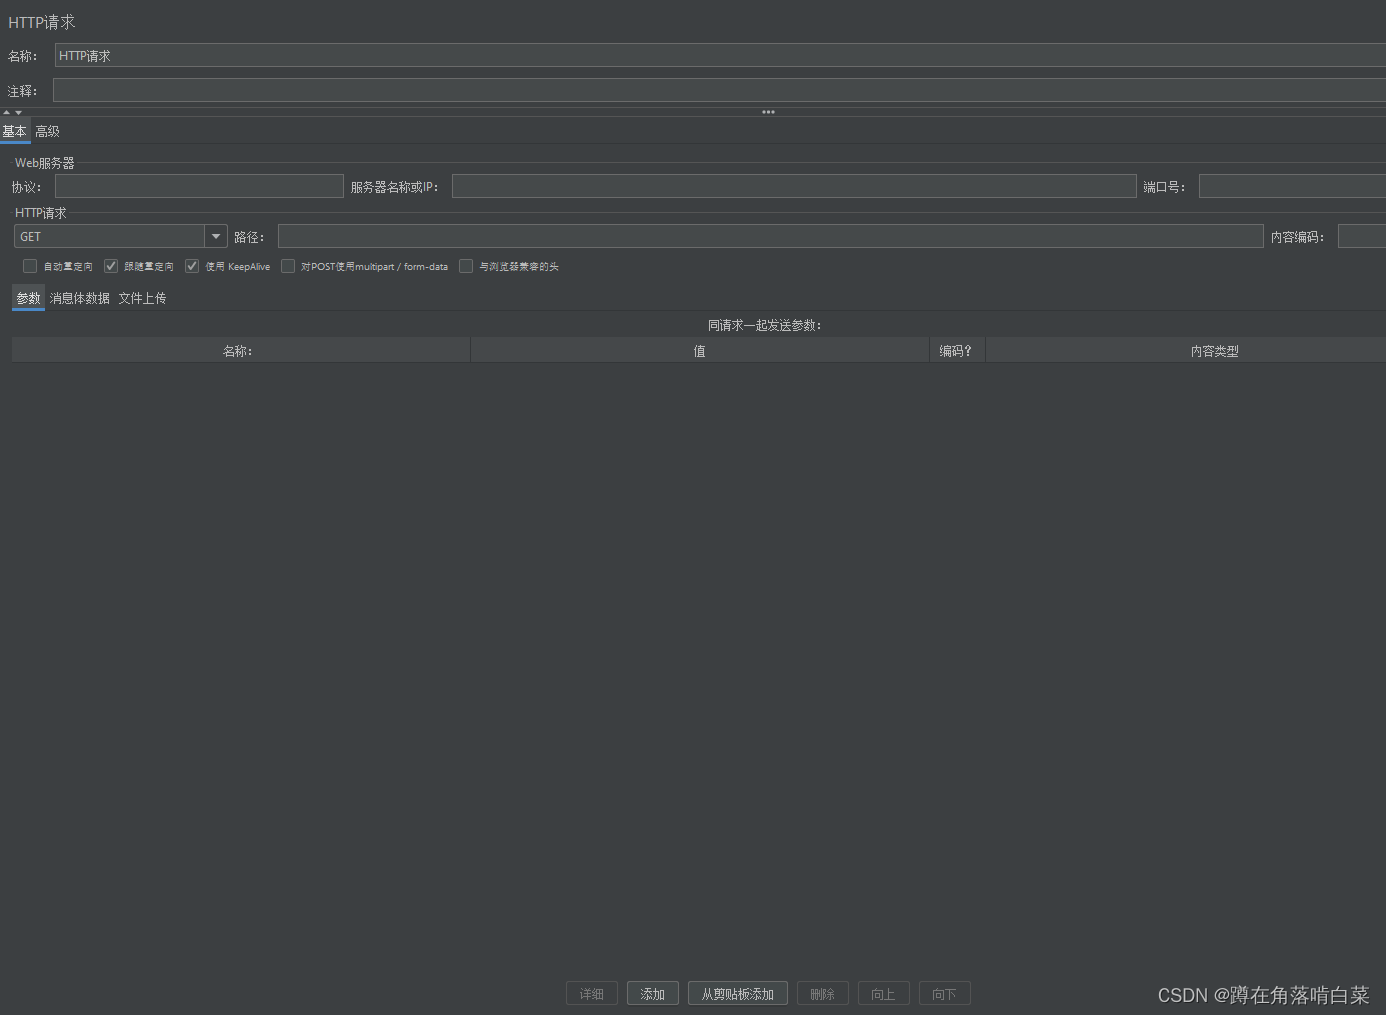Switch to the 基本 tab
The height and width of the screenshot is (1015, 1386).
14,132
